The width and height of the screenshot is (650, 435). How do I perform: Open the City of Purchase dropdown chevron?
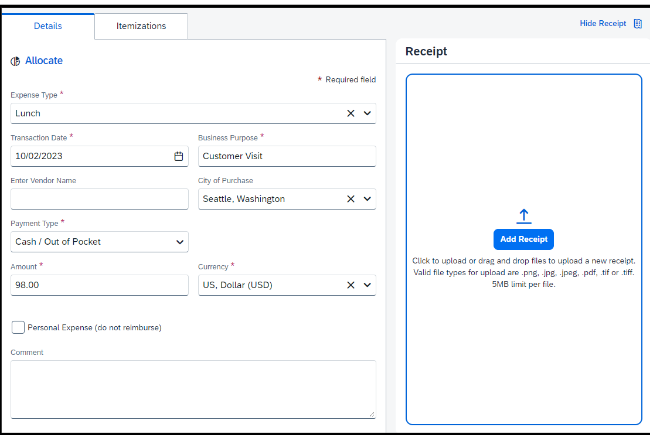click(367, 199)
